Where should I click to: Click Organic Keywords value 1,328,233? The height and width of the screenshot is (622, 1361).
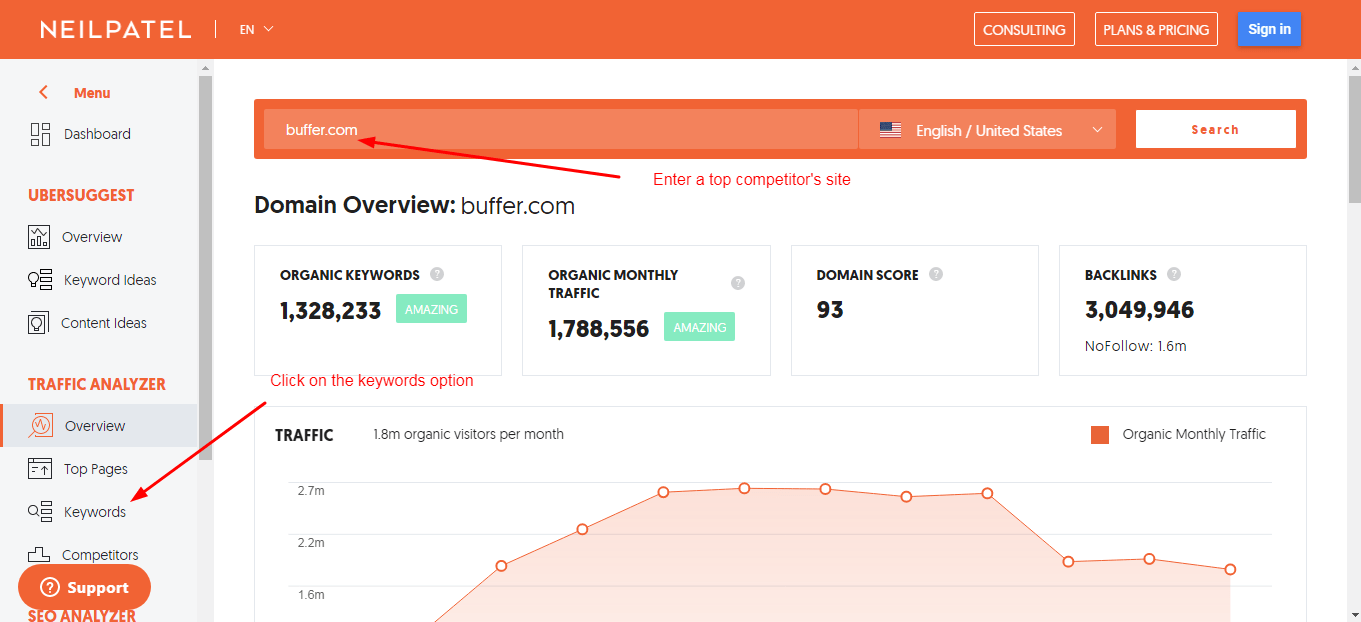[x=331, y=311]
